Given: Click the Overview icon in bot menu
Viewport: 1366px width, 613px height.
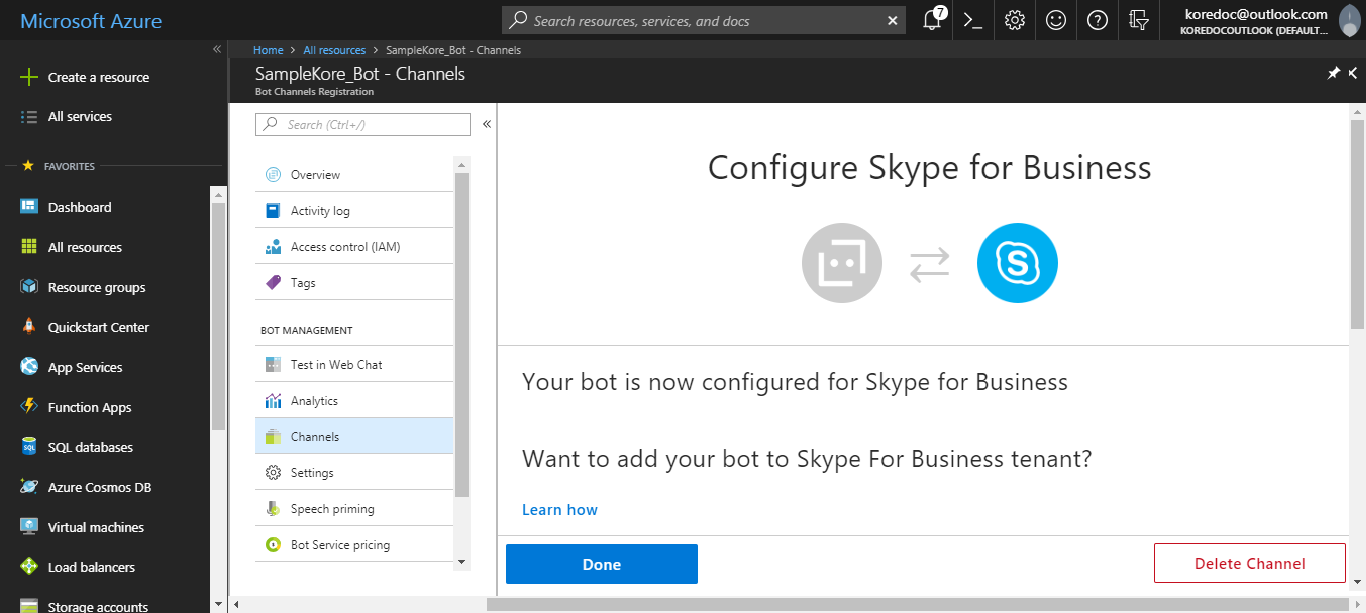Looking at the screenshot, I should tap(273, 175).
